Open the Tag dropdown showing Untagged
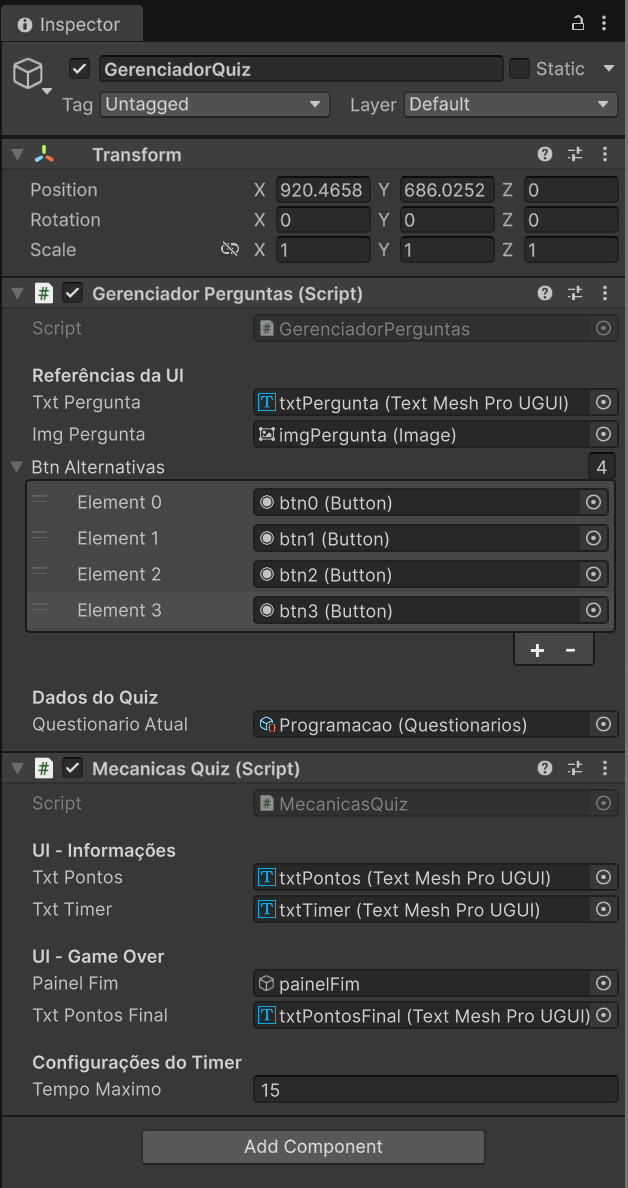 pyautogui.click(x=214, y=104)
